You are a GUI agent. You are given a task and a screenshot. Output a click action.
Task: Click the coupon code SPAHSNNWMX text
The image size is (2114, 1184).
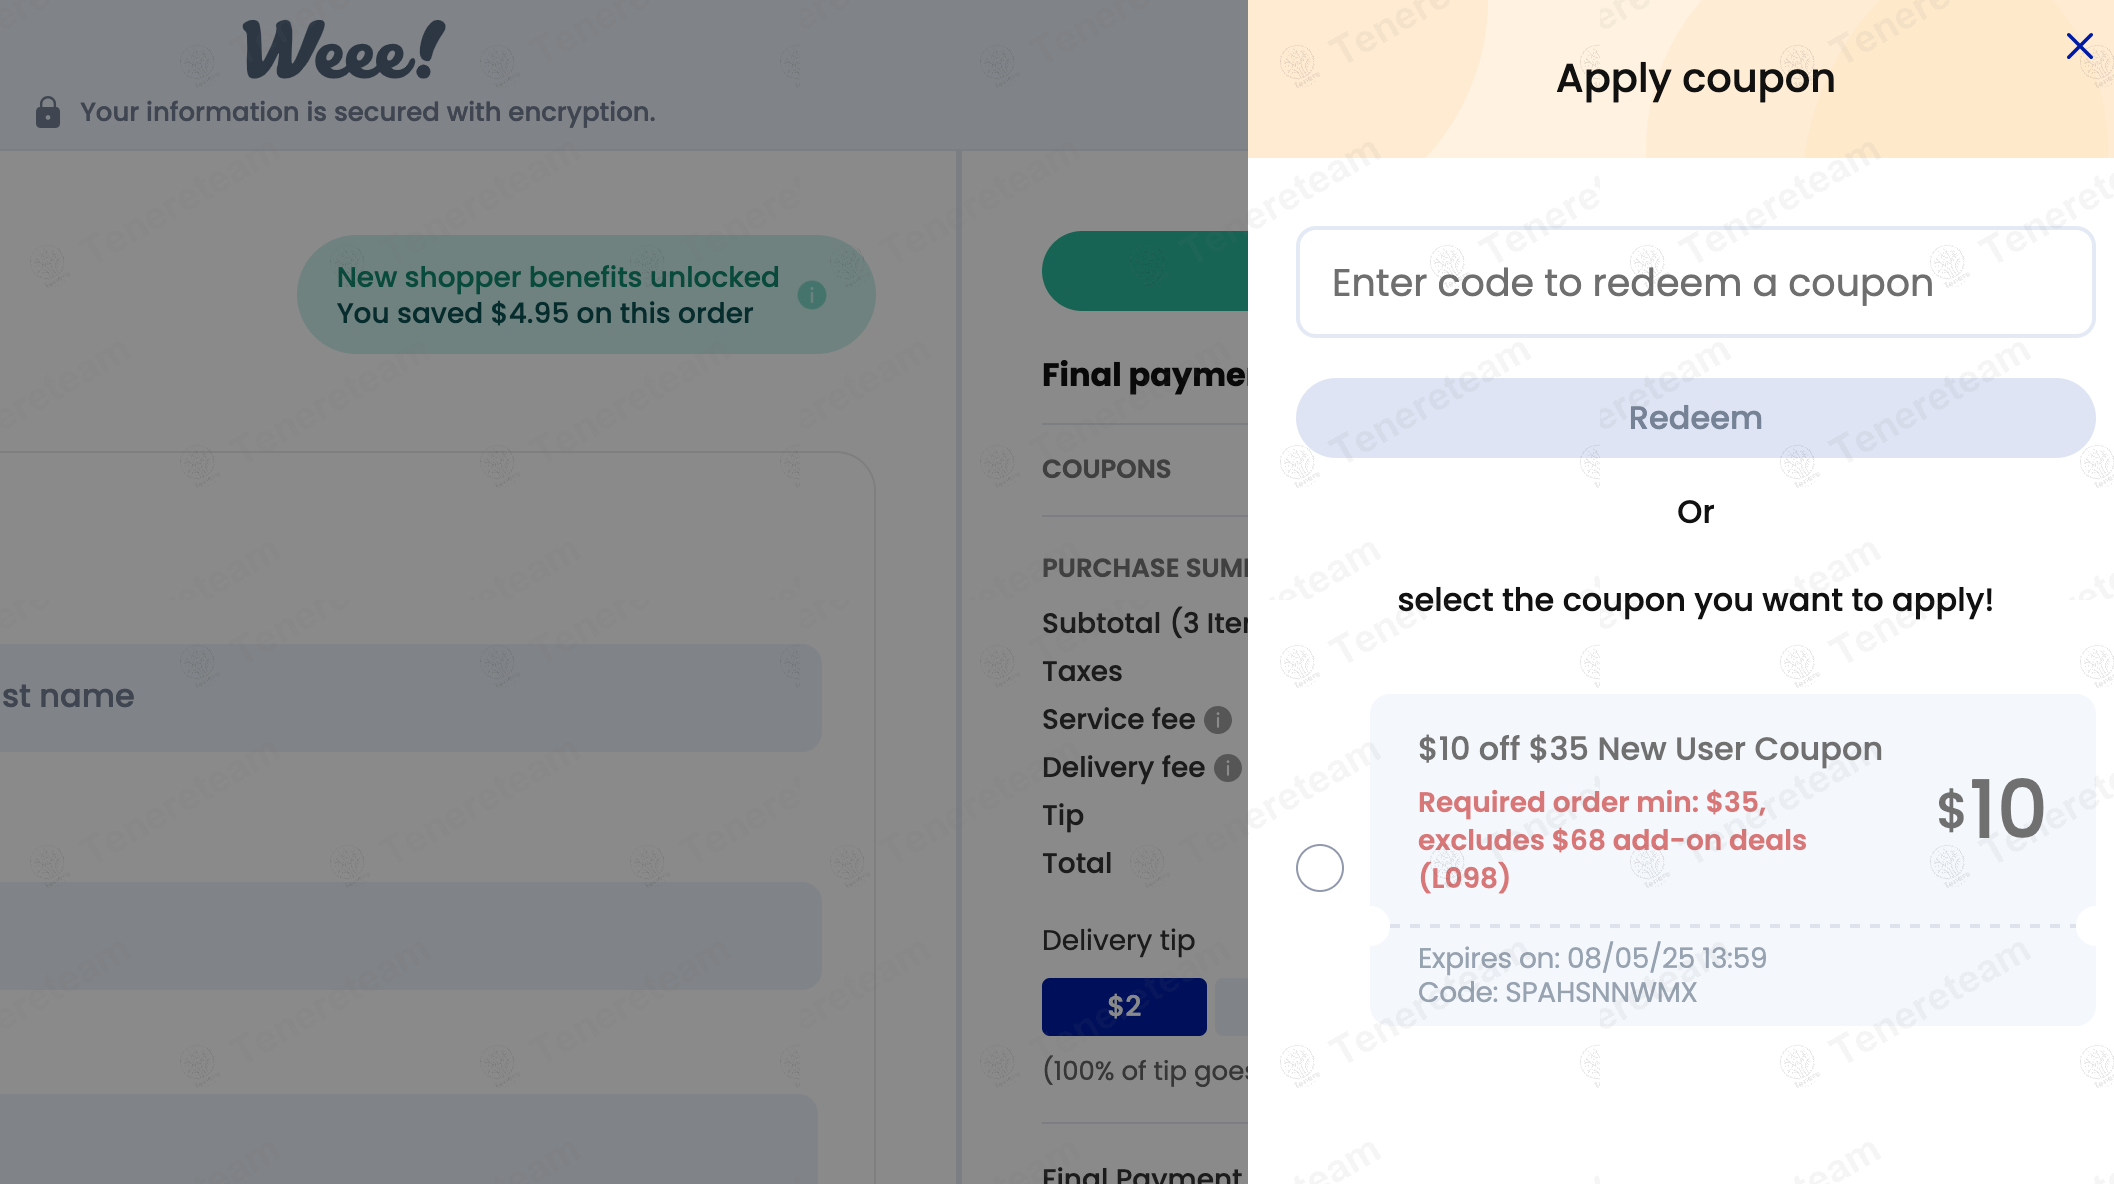coord(1557,993)
